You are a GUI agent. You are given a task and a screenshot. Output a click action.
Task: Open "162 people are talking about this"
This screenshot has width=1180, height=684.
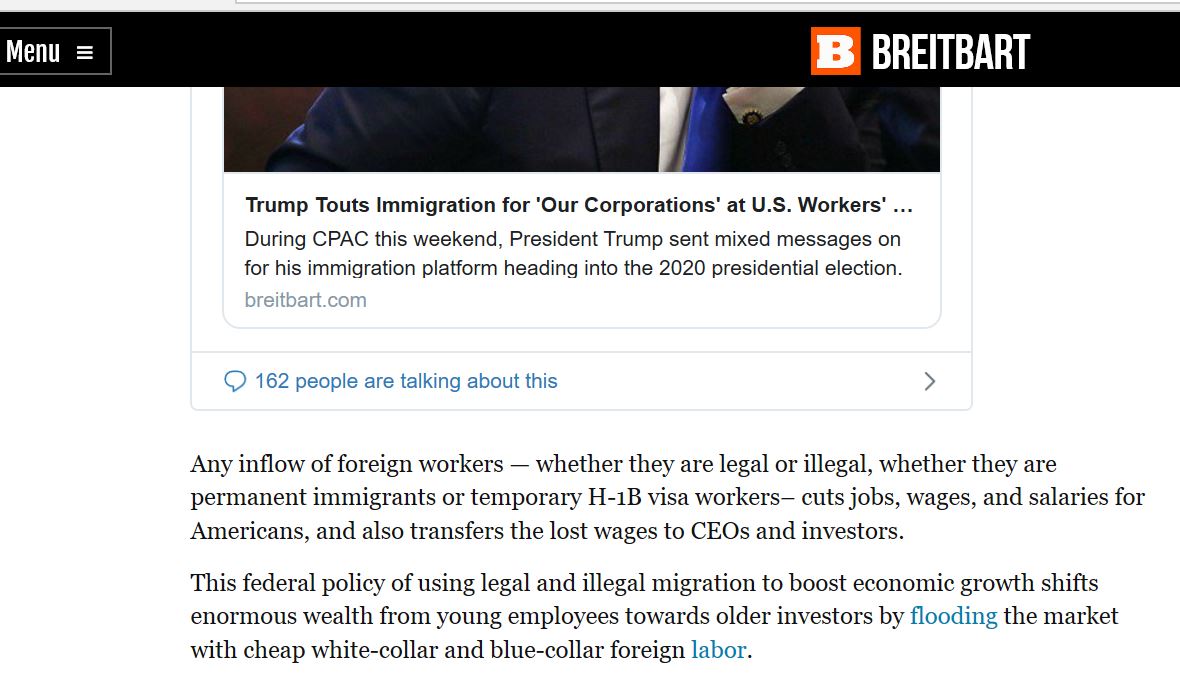coord(405,381)
